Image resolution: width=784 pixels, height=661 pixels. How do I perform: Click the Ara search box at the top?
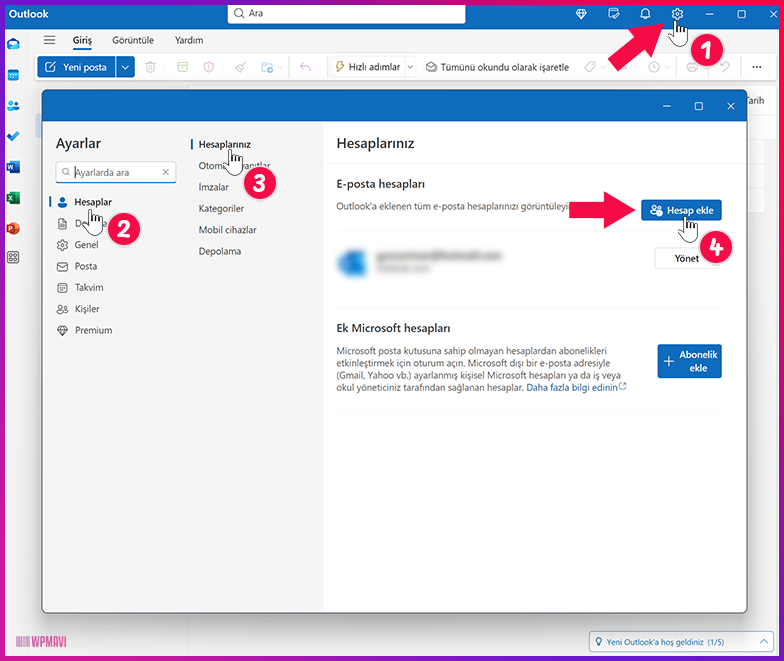[346, 14]
